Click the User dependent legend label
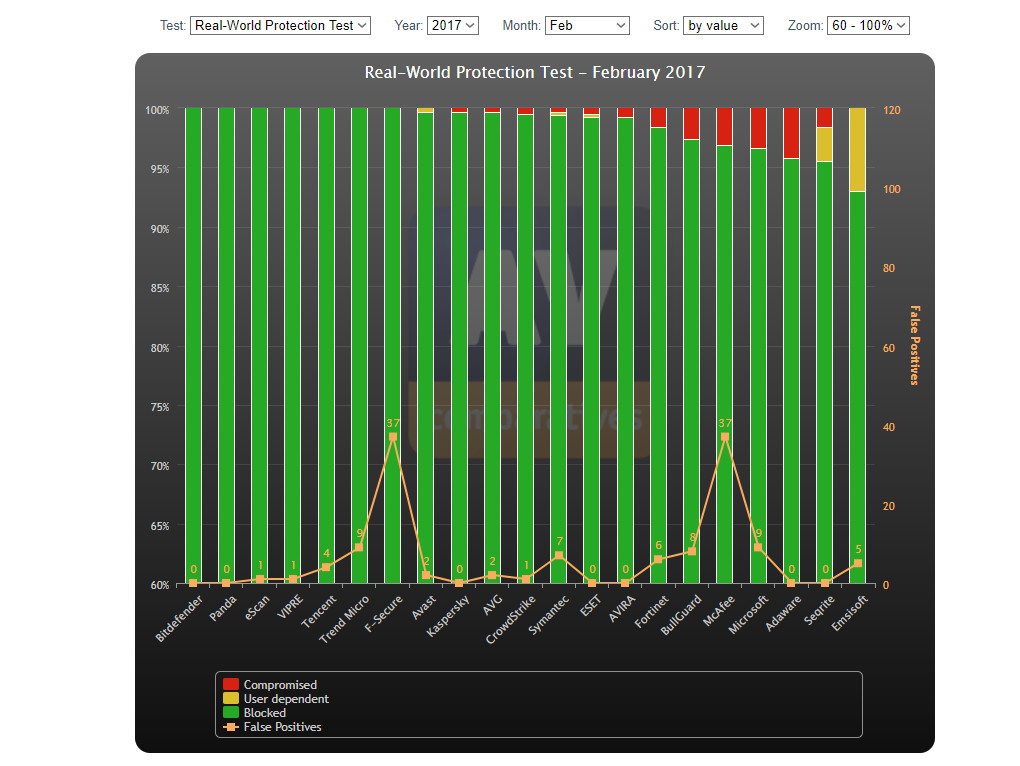The width and height of the screenshot is (1020, 766). pyautogui.click(x=286, y=698)
